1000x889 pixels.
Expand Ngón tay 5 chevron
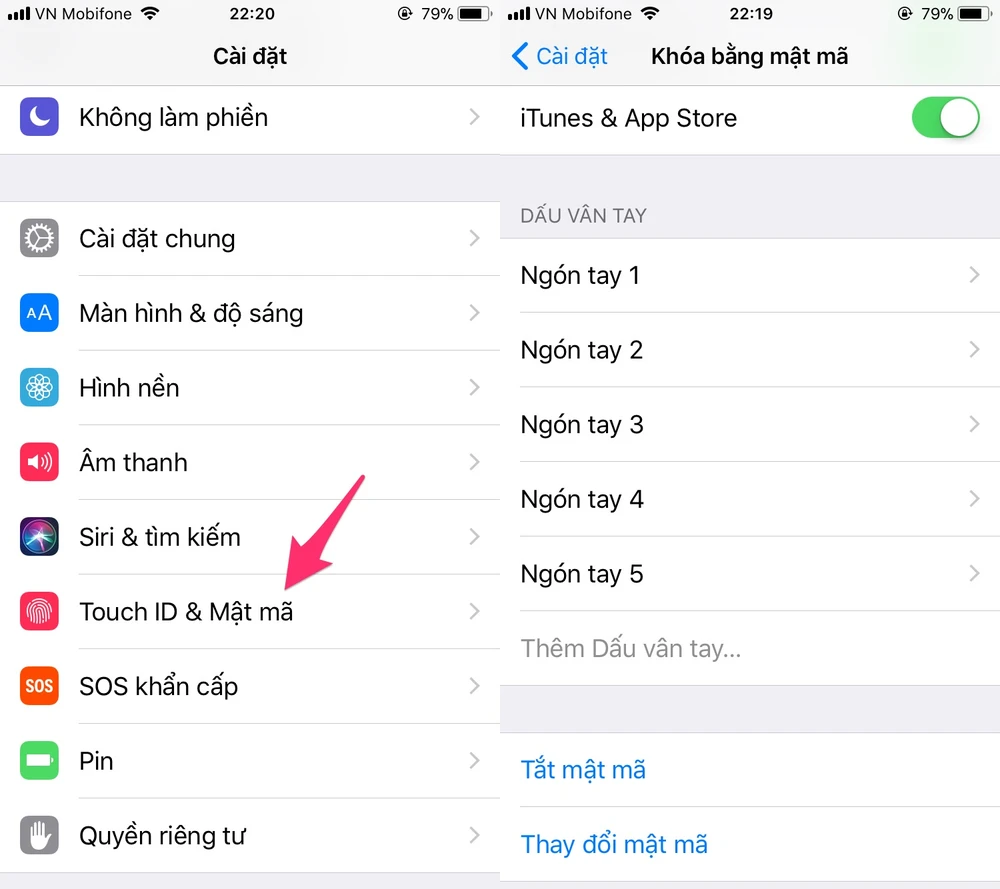[x=974, y=573]
